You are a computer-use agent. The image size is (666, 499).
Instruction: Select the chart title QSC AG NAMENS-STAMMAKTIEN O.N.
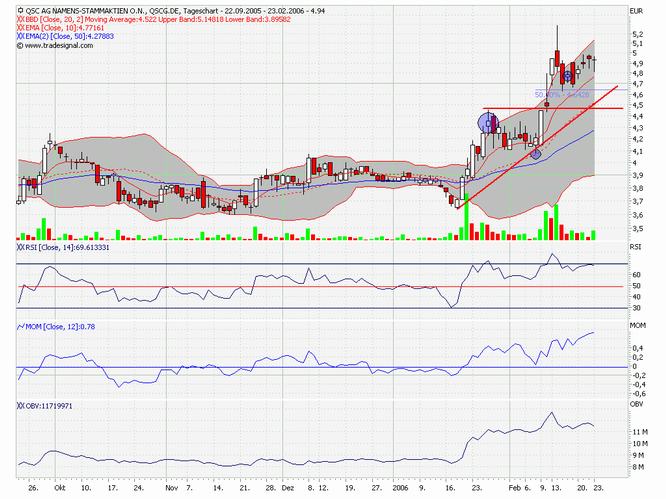click(x=85, y=11)
